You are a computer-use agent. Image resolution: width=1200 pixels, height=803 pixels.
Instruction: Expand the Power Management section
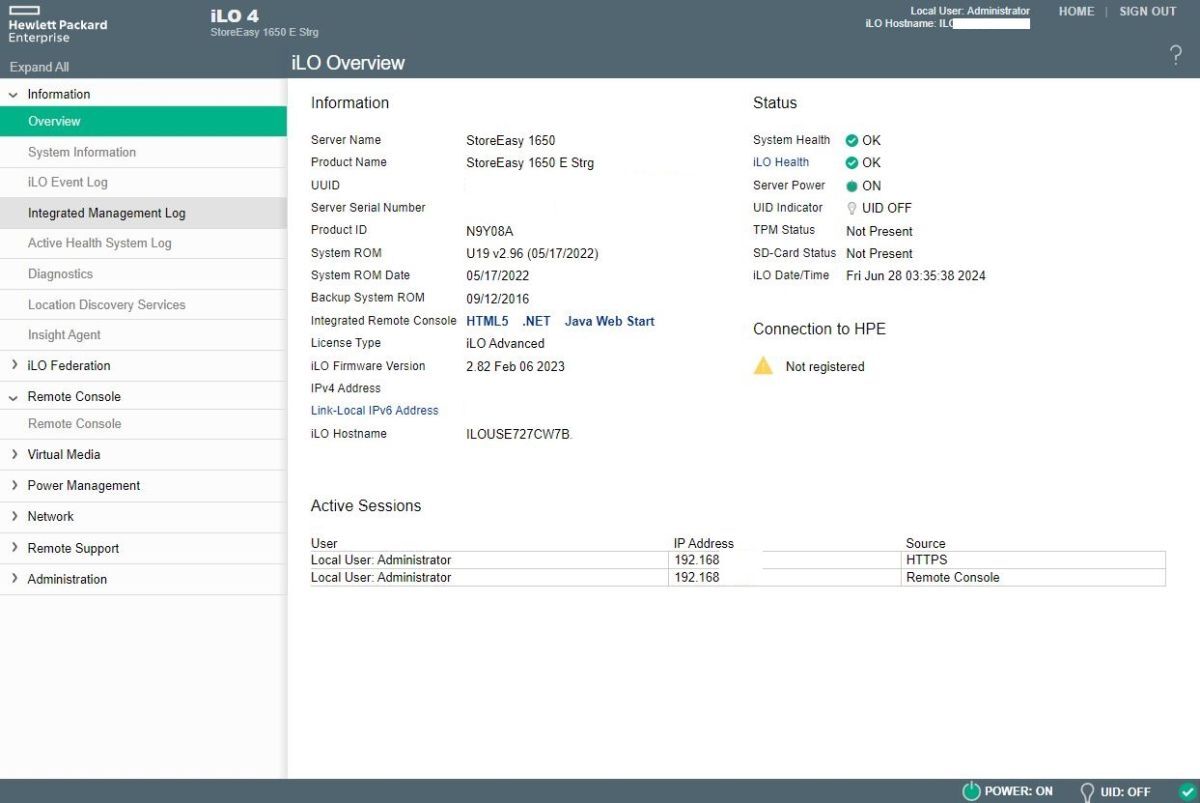coord(14,485)
